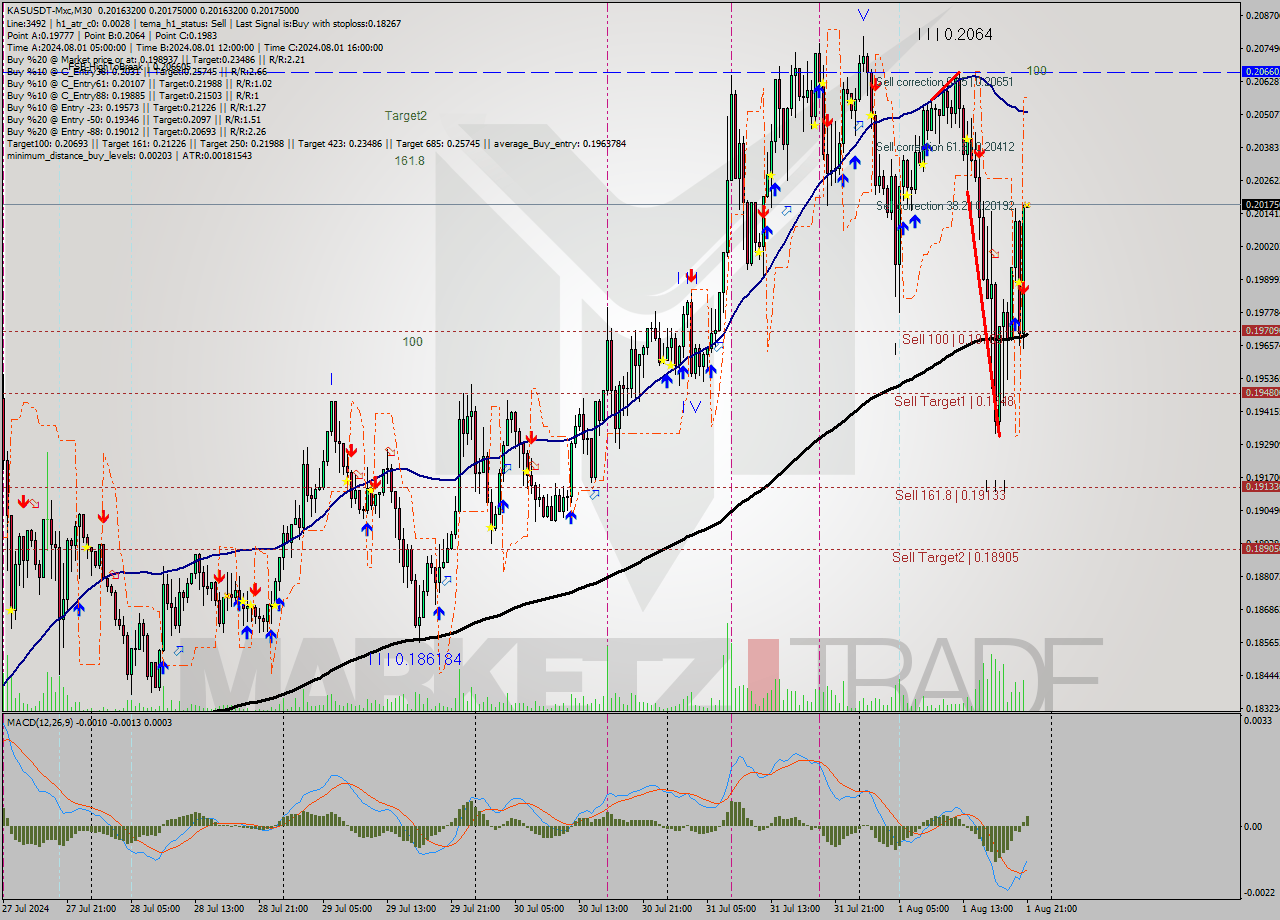Select the 28 Jul 13:00 time label
Screen dimensions: 1280x920
pyautogui.click(x=218, y=909)
